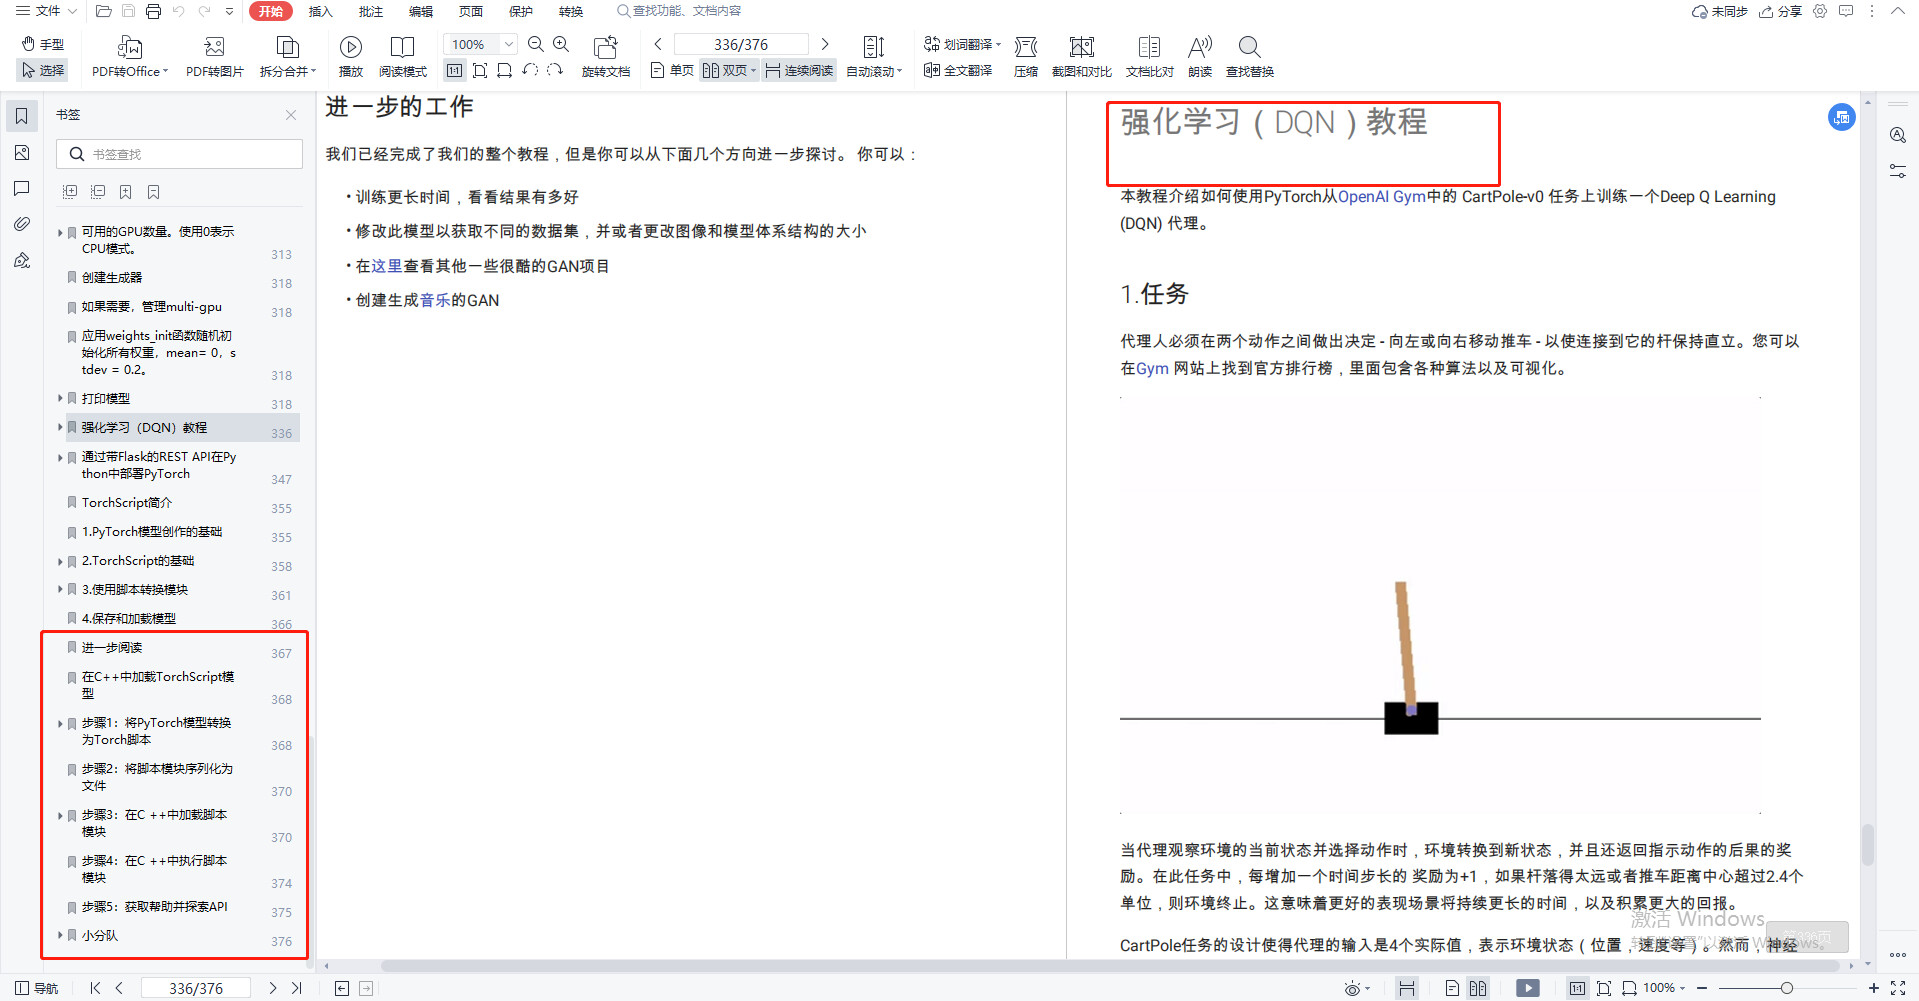This screenshot has height=1001, width=1919.
Task: Open the settings gear in title bar
Action: (x=1820, y=12)
